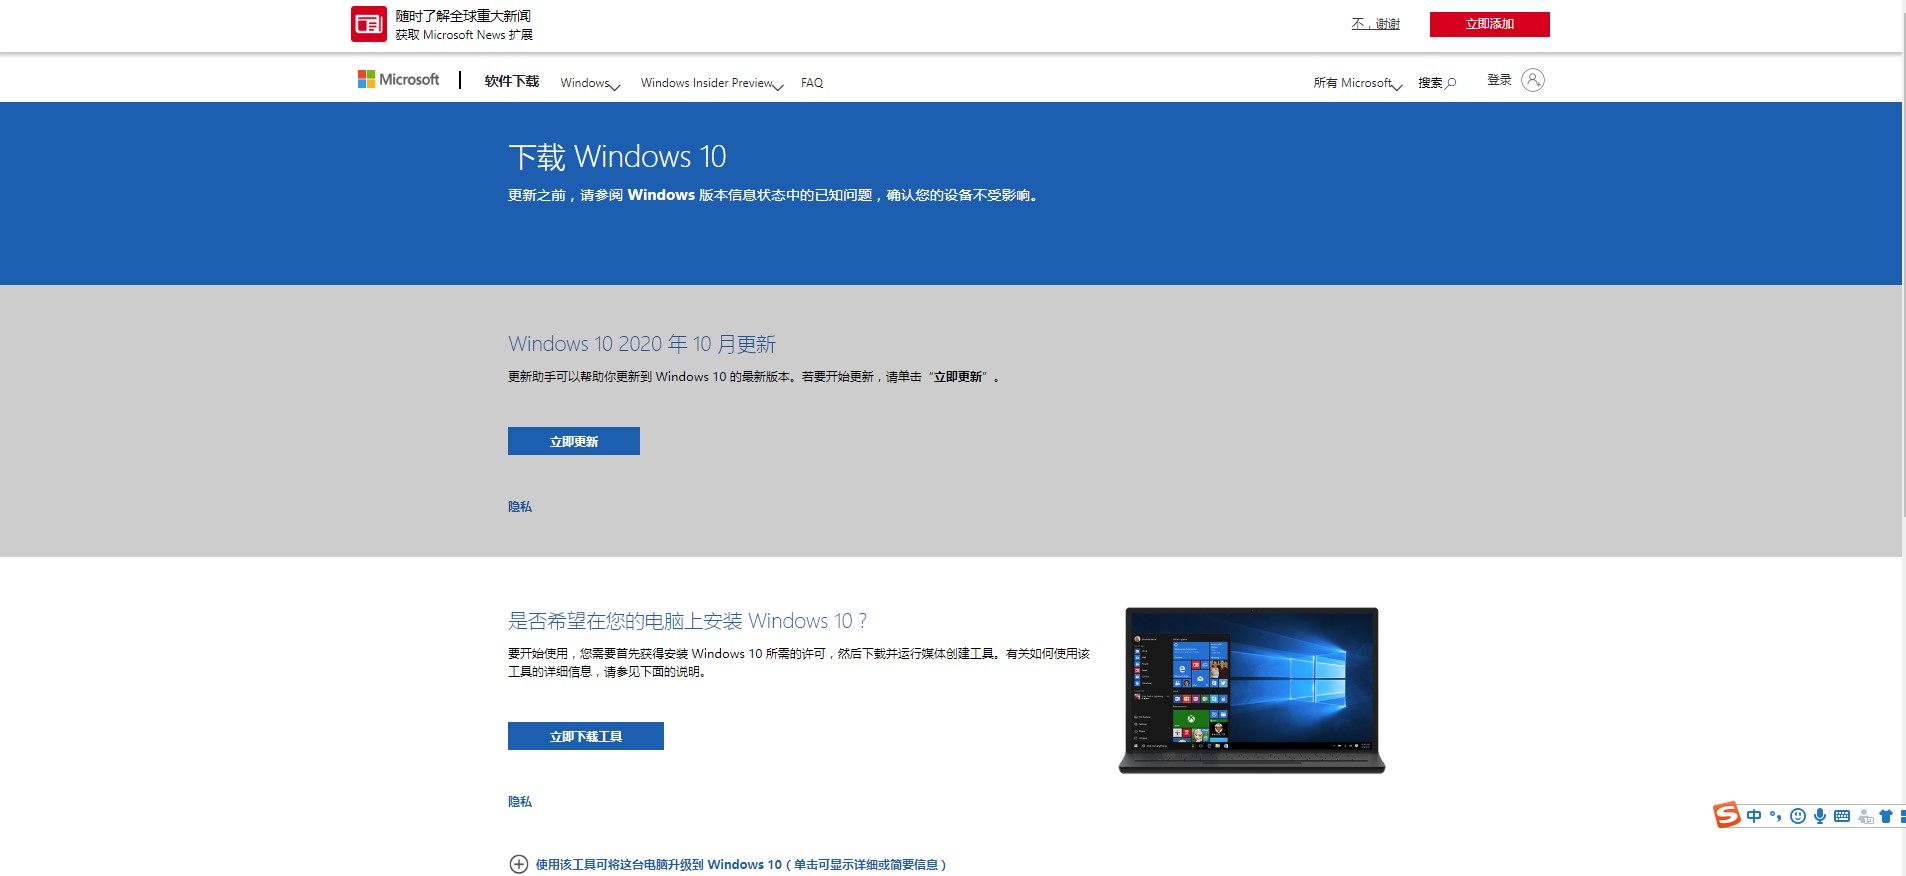The image size is (1906, 876).
Task: Click the Microsoft logo
Action: (399, 79)
